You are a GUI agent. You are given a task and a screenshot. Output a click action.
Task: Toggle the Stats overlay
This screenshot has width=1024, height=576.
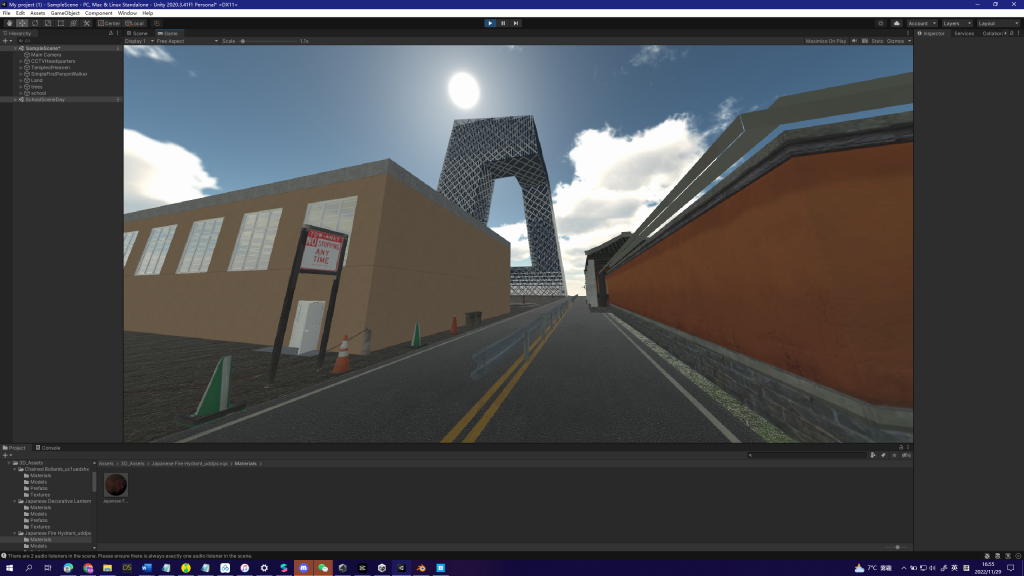(877, 41)
